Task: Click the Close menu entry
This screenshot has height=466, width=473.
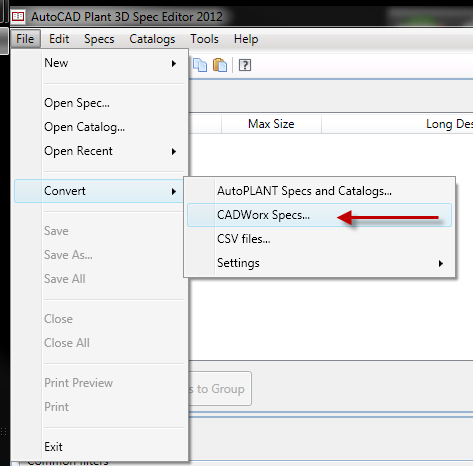Action: (100, 319)
